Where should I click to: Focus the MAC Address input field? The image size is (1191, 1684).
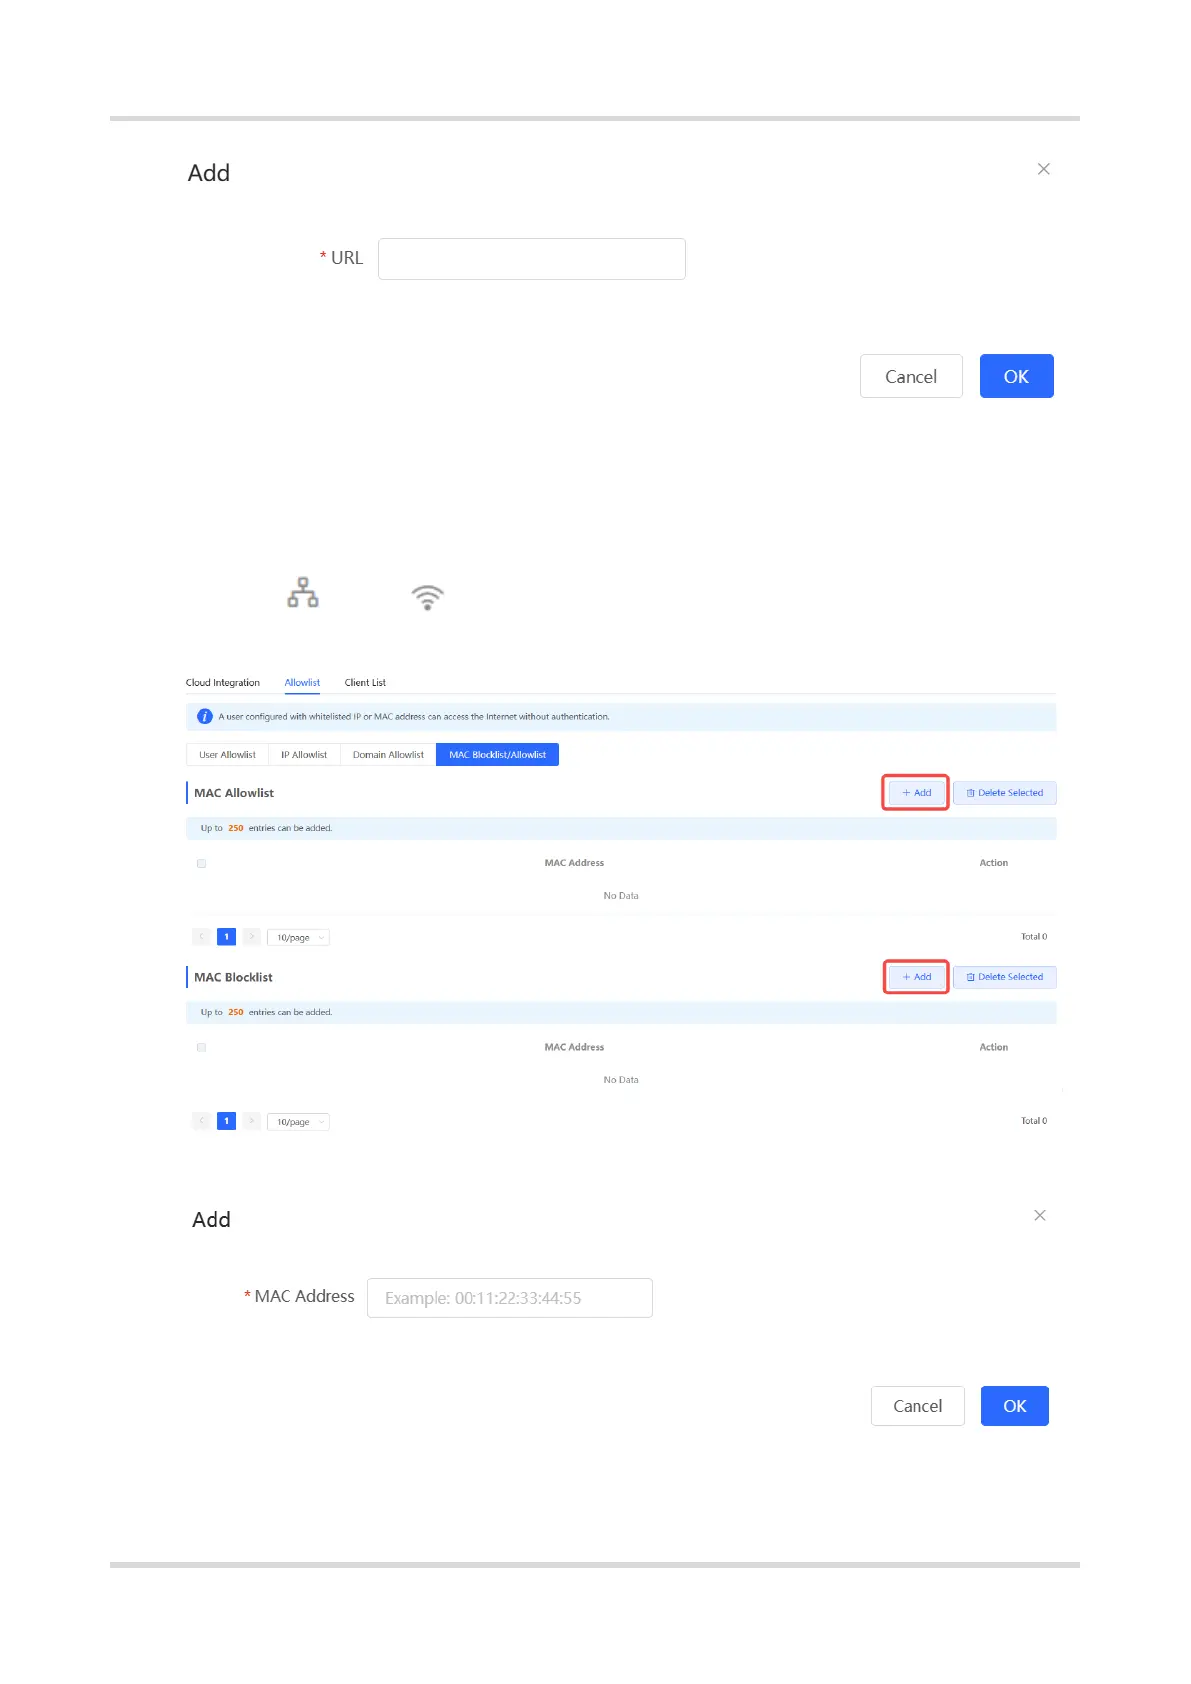(x=509, y=1298)
